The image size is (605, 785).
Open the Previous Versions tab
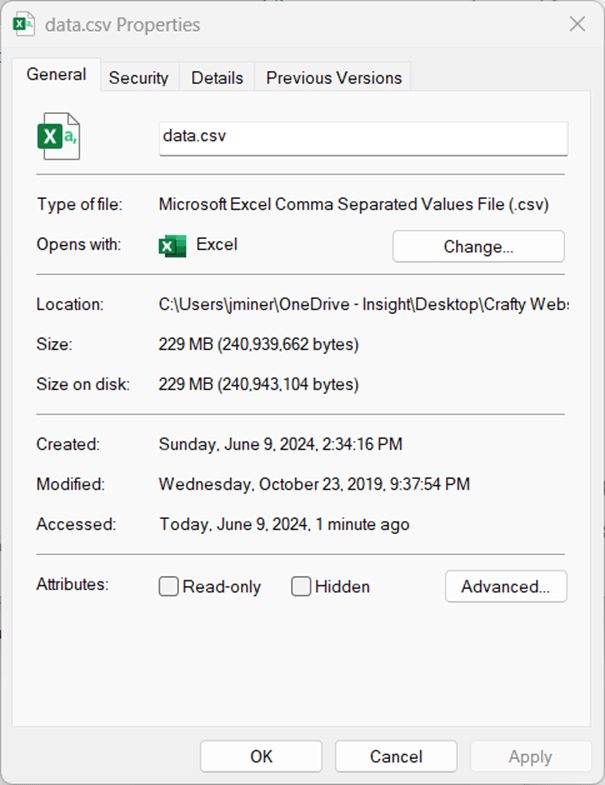tap(333, 78)
